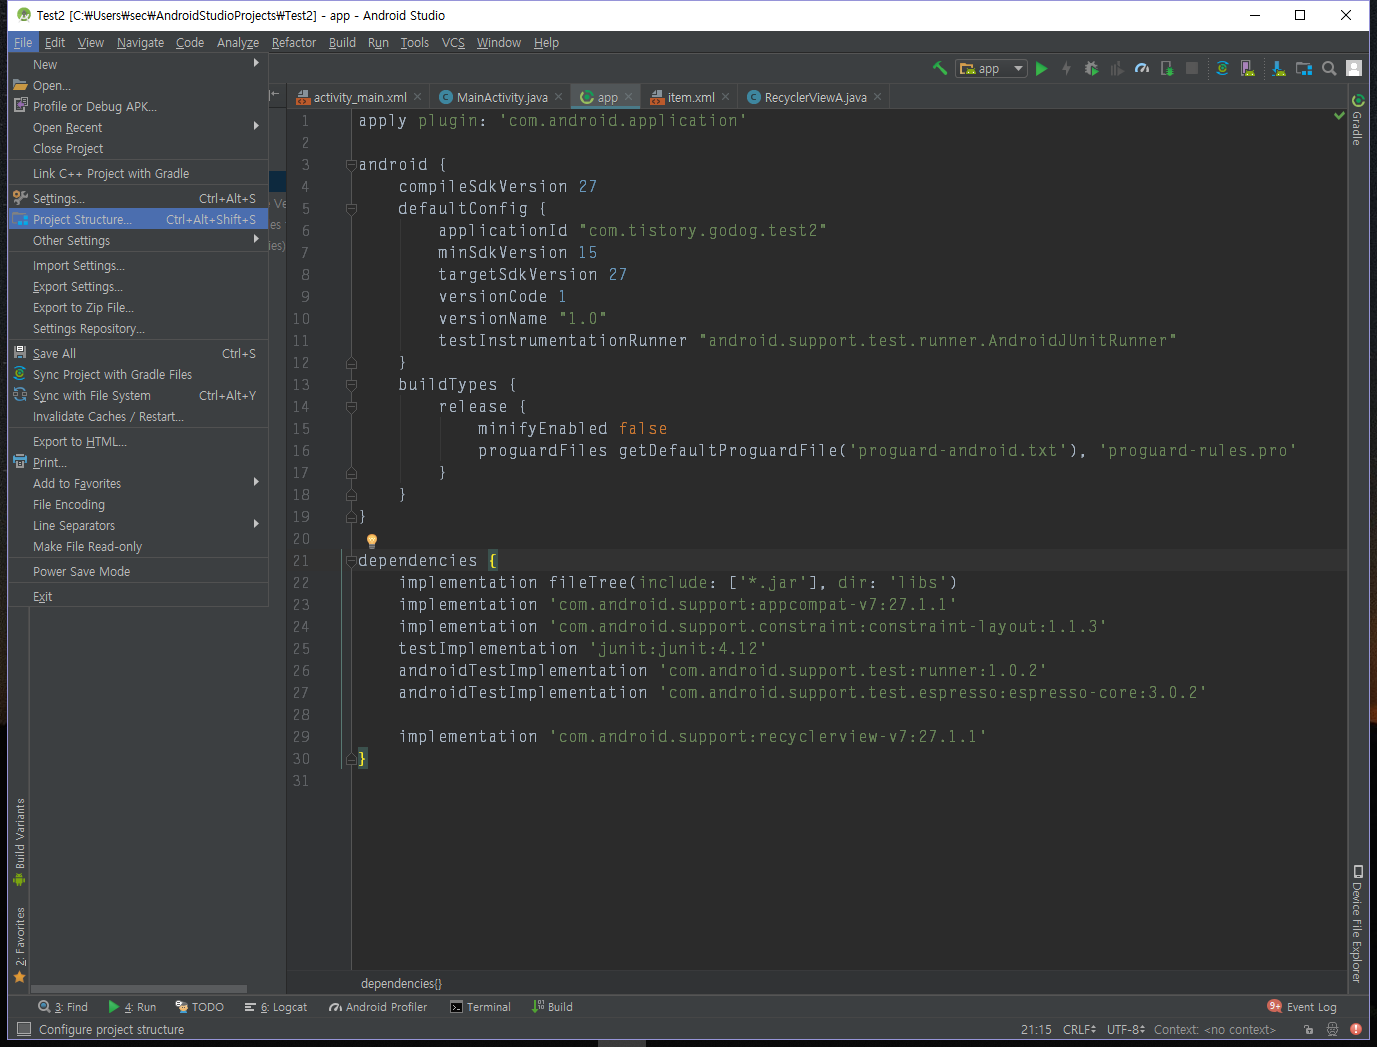Open the Terminal tool window
The width and height of the screenshot is (1377, 1047).
481,1007
